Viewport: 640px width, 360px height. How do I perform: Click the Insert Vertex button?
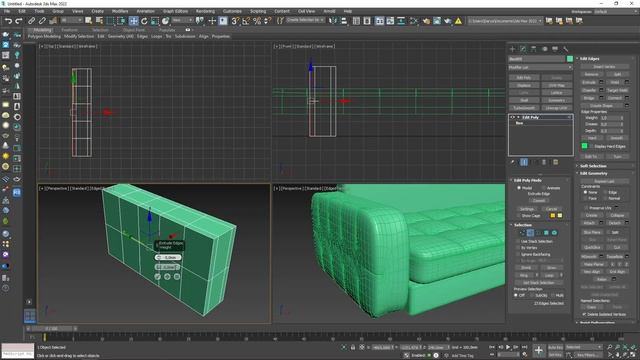604,67
